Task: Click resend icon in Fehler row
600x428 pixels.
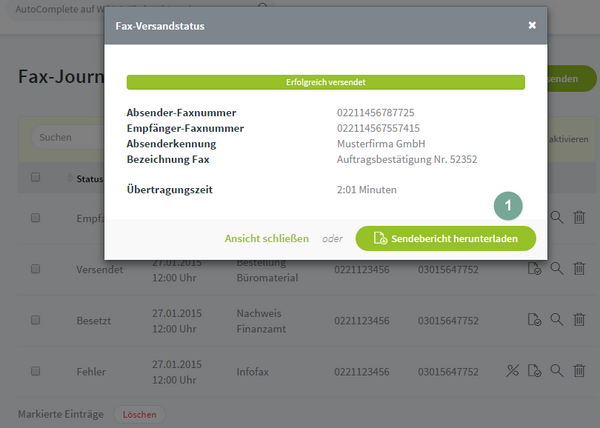Action: click(x=512, y=371)
